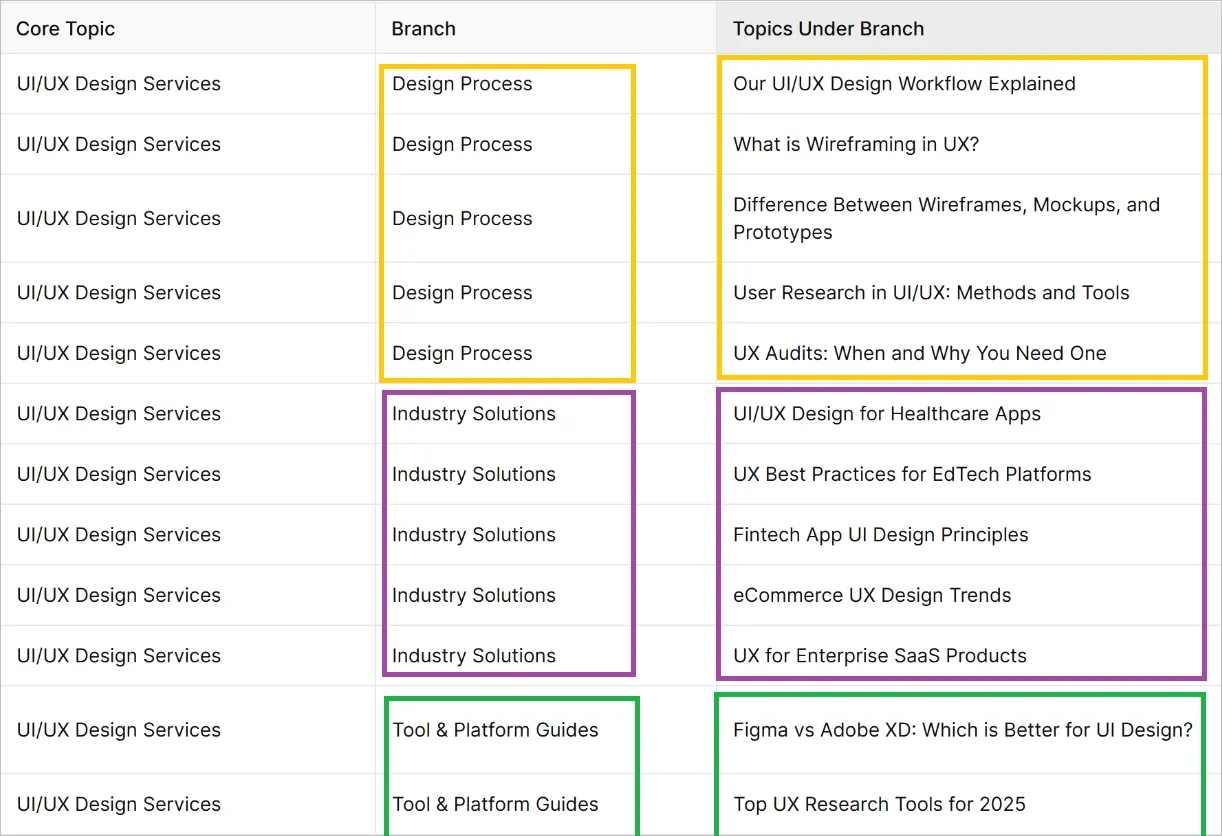Select the 'Figma vs Adobe XD' topic cell
Screen dimensions: 1222x836
pos(962,730)
